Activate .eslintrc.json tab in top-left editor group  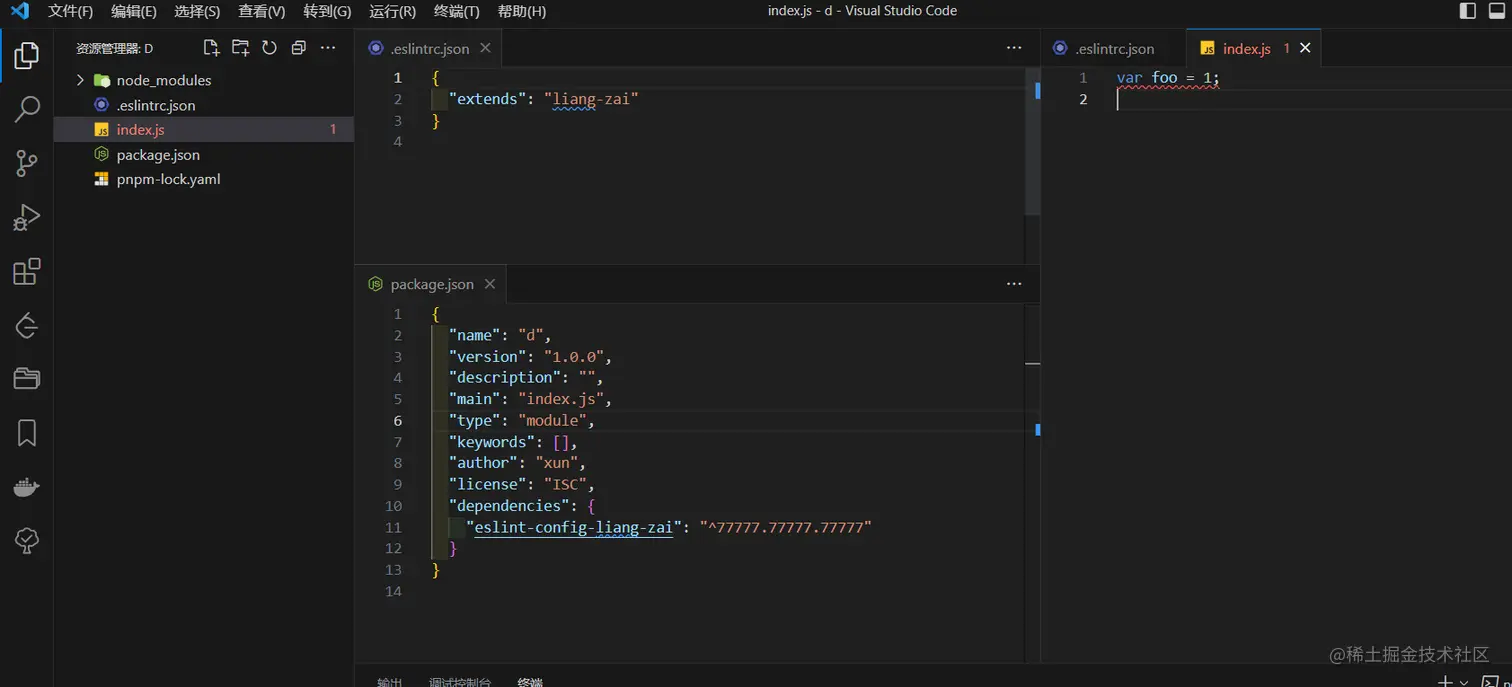[429, 48]
